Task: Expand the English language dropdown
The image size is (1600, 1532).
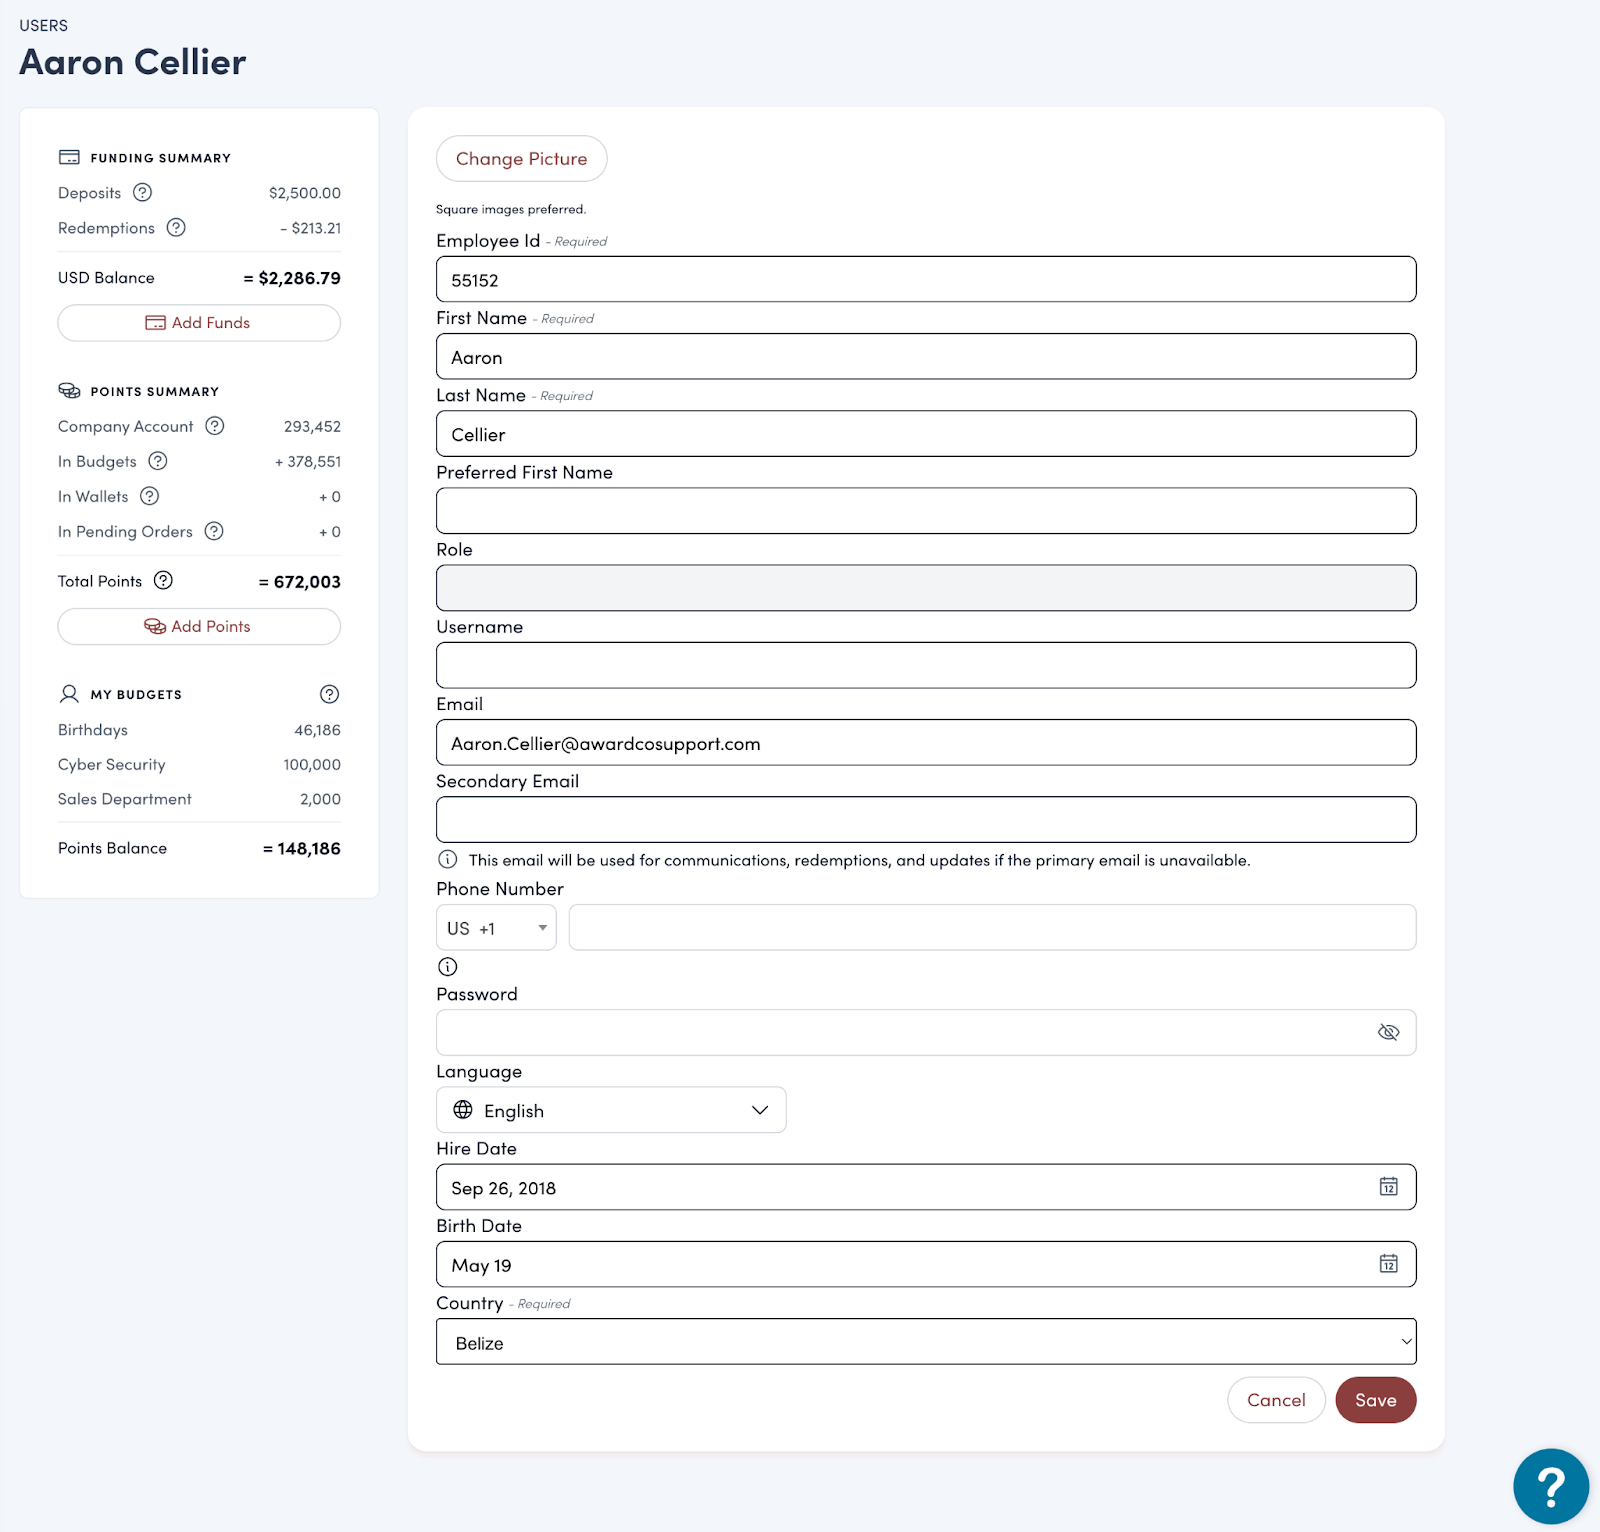Action: (611, 1110)
